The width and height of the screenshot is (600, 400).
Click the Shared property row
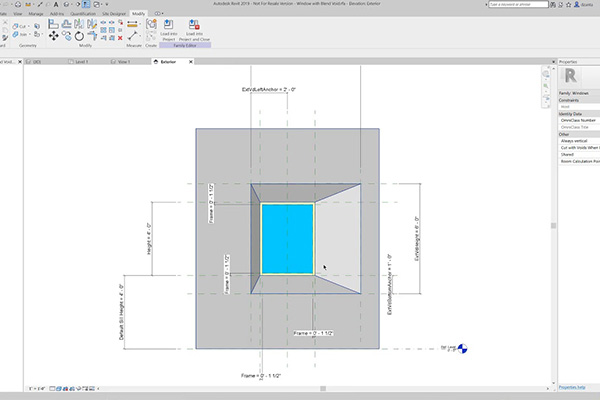pyautogui.click(x=579, y=155)
